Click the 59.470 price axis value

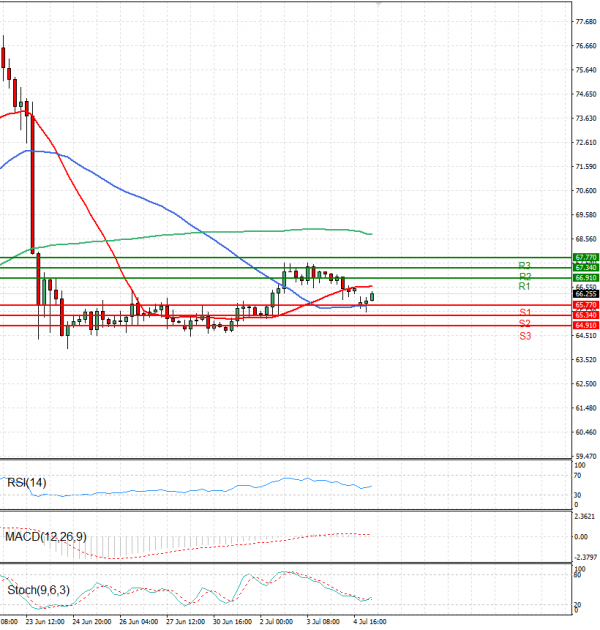tap(586, 456)
